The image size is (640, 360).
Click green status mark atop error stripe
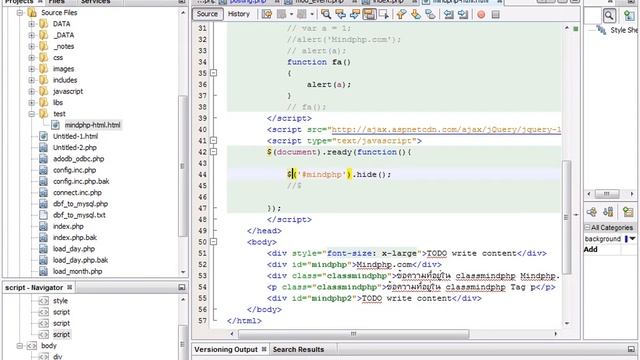576,29
